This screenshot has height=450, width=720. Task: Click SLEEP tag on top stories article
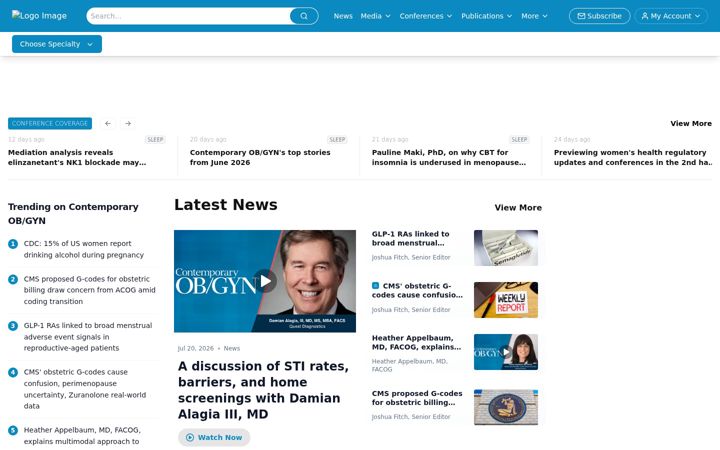pos(337,140)
